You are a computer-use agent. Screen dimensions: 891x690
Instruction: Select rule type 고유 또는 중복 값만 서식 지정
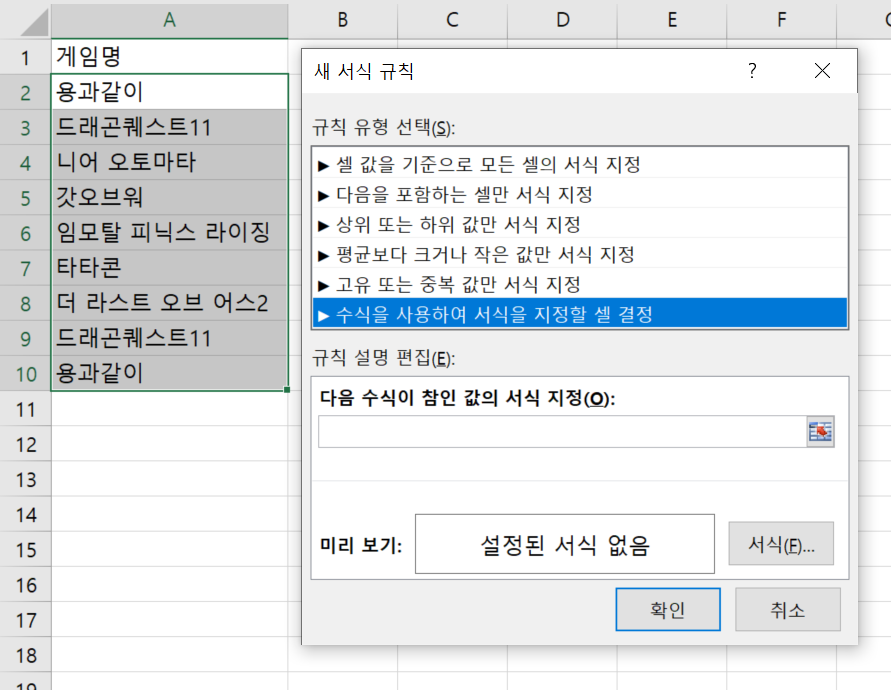[x=580, y=284]
